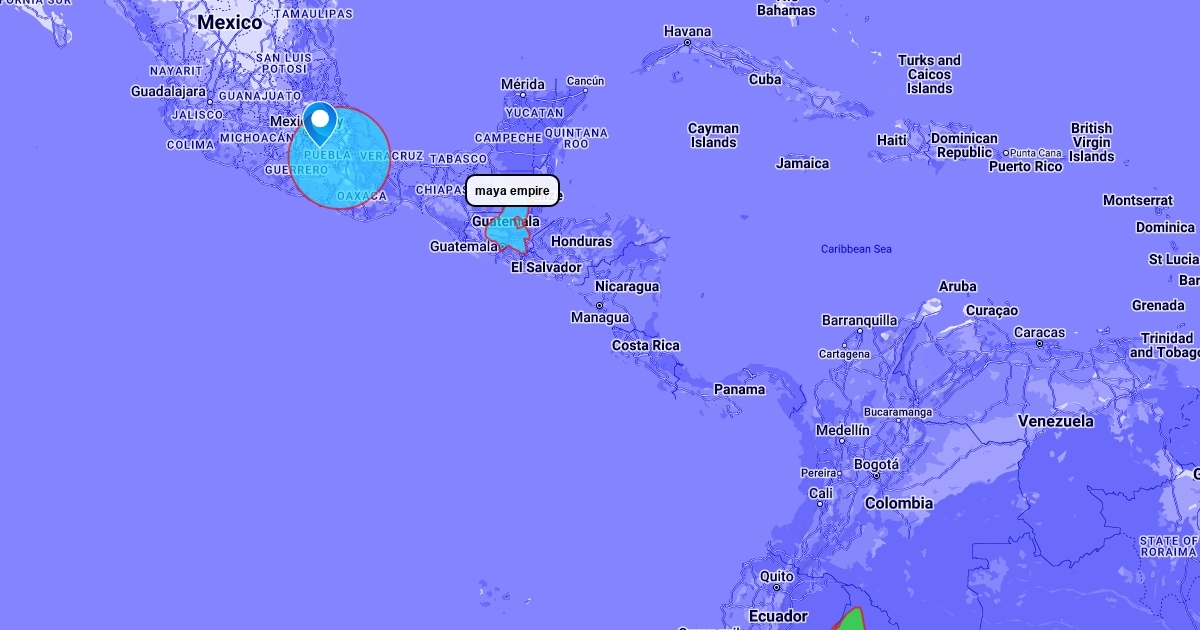Select the cyan polygon region over Guatemala
Viewport: 1200px width, 630px height.
coord(509,234)
